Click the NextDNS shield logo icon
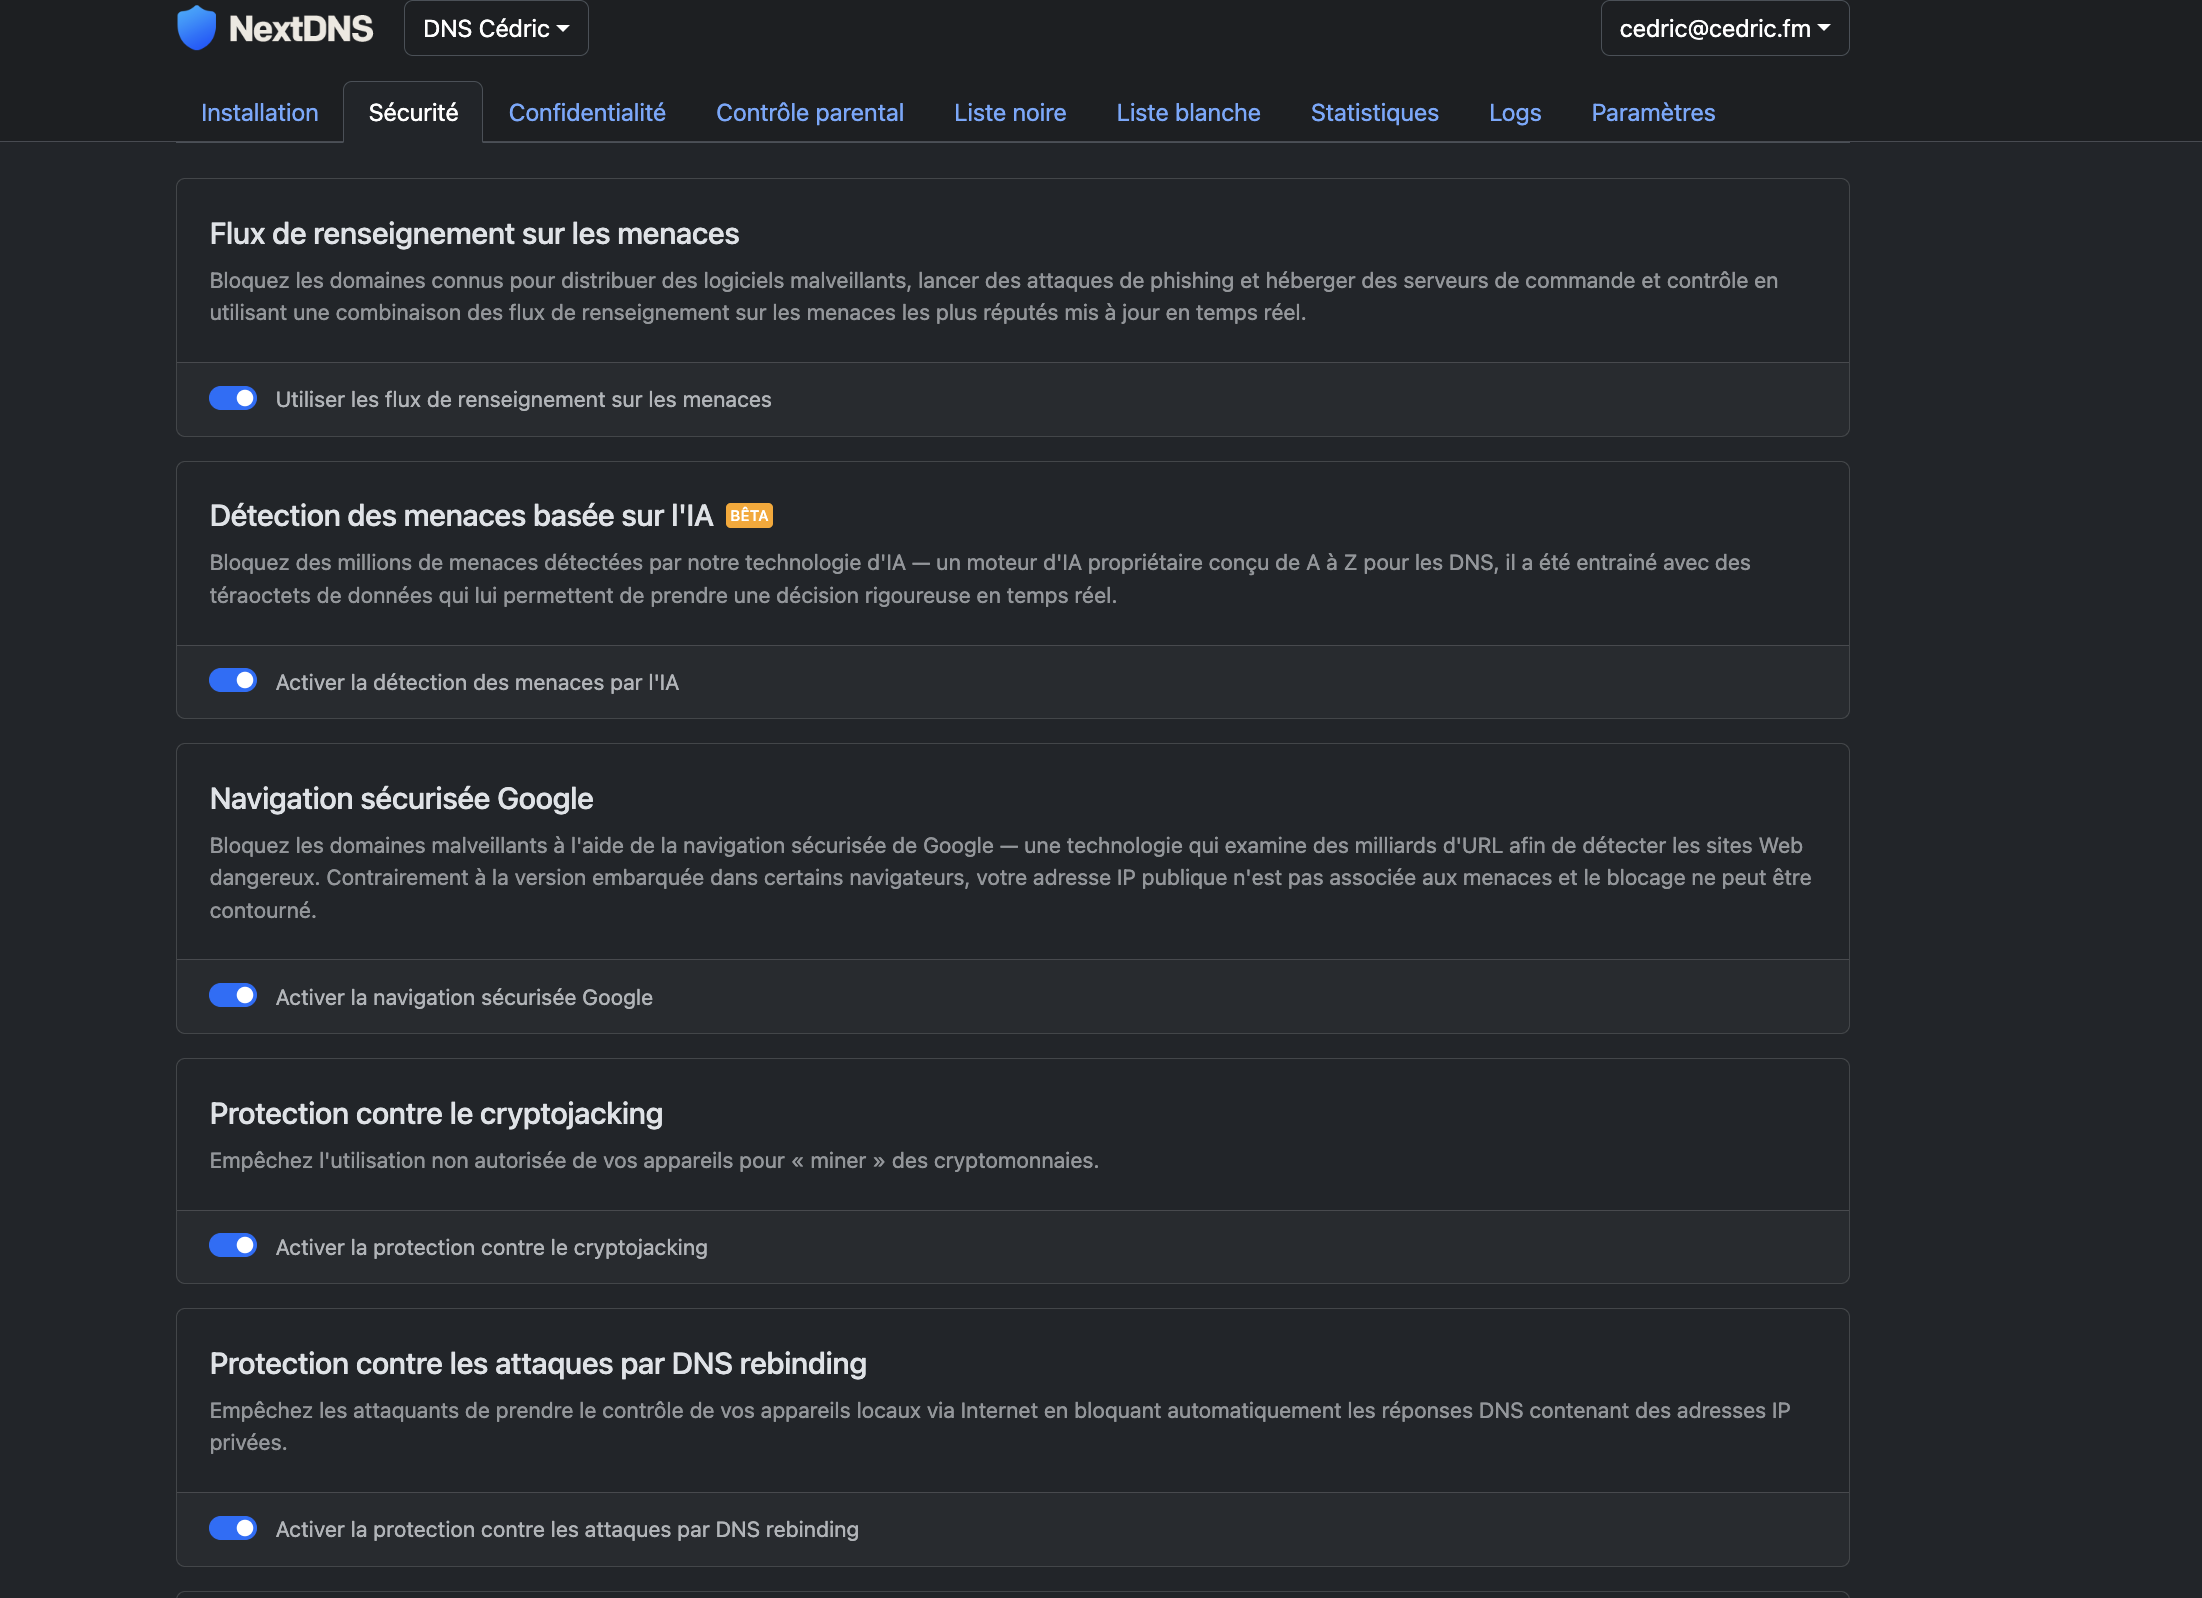 196,28
